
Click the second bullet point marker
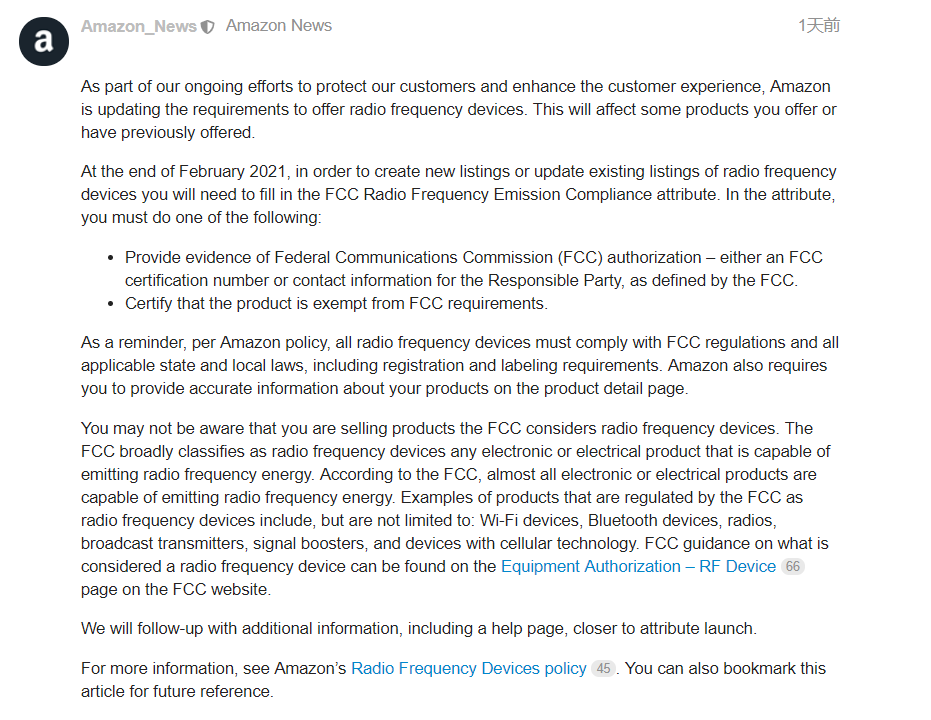(109, 304)
